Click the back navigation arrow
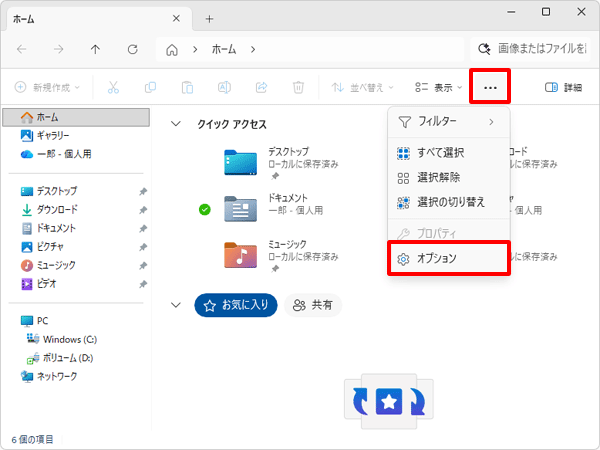This screenshot has width=600, height=450. click(22, 49)
